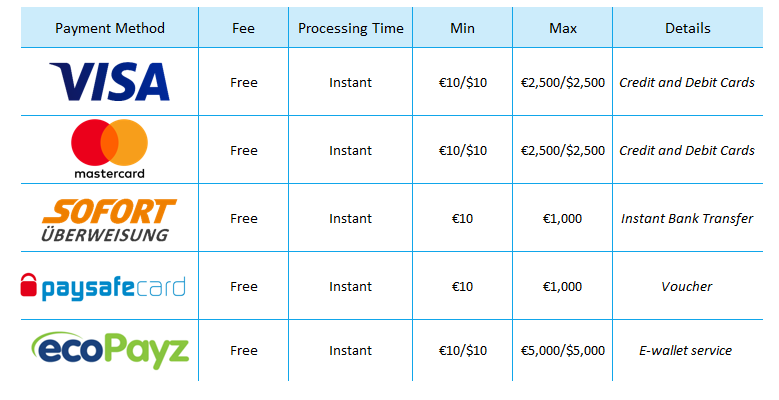Select the Processing Time header
The height and width of the screenshot is (400, 779).
coord(351,29)
